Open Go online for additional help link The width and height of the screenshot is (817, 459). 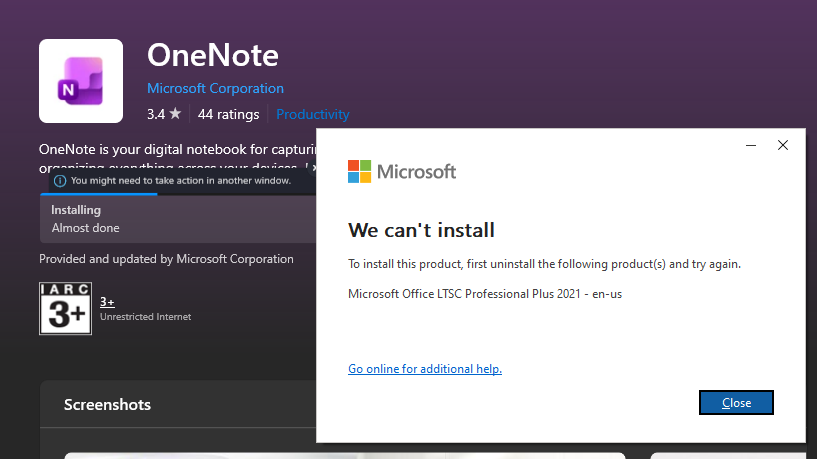pyautogui.click(x=425, y=369)
